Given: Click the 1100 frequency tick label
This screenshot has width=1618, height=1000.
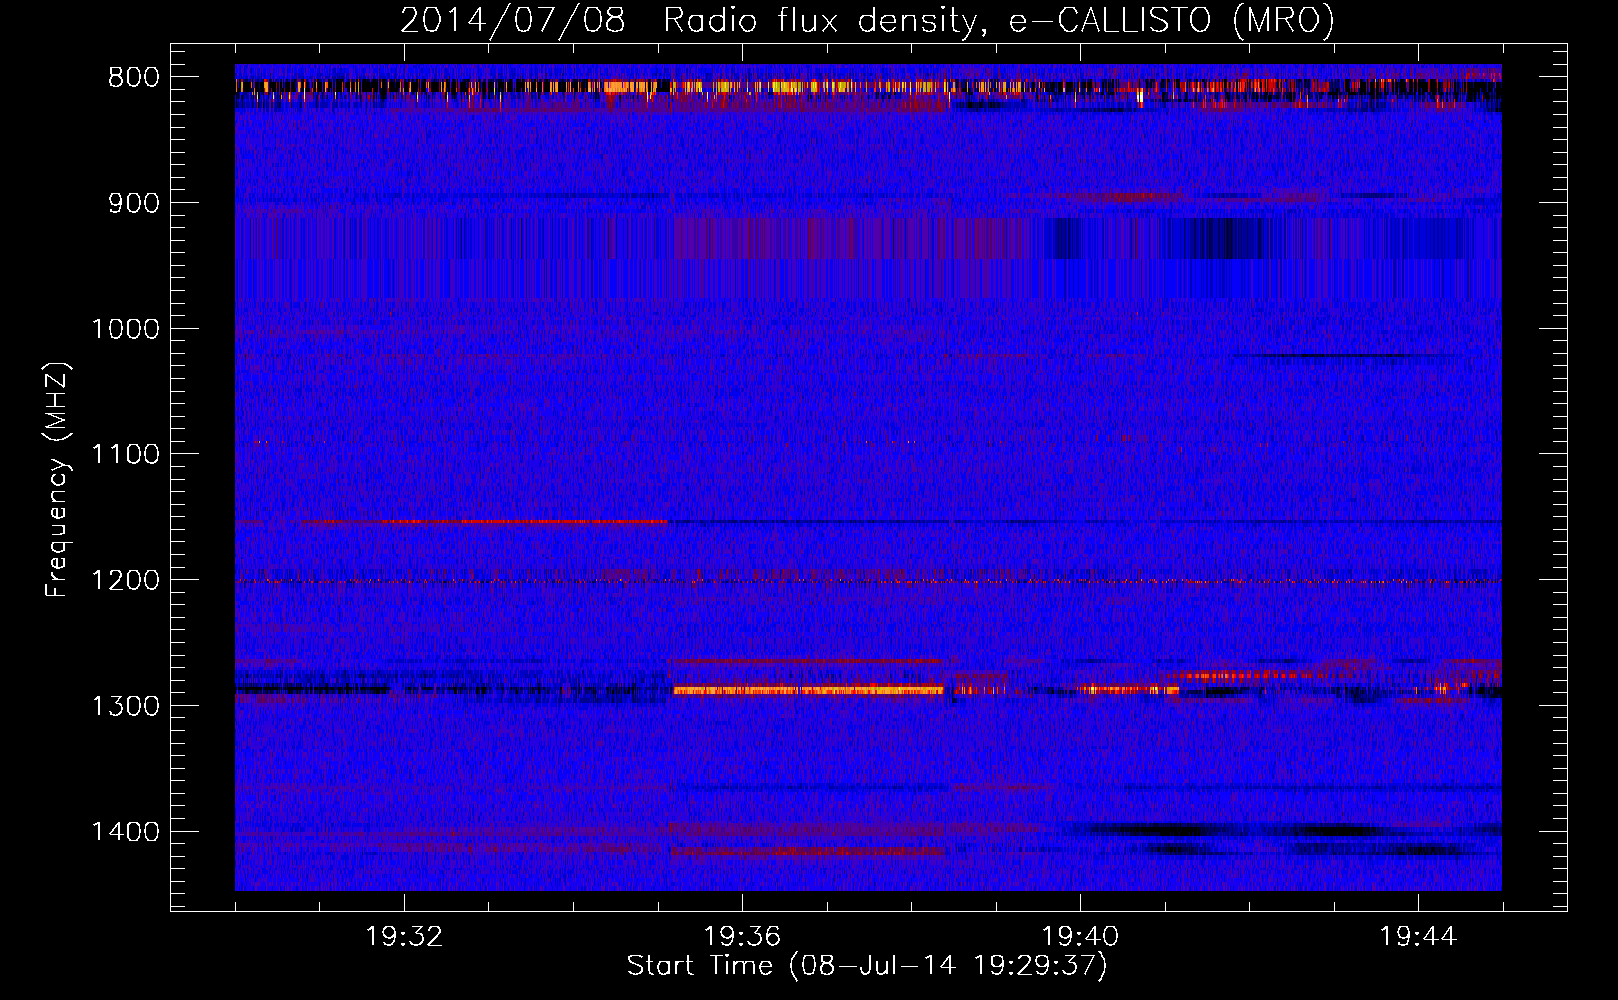Looking at the screenshot, I should click(125, 454).
